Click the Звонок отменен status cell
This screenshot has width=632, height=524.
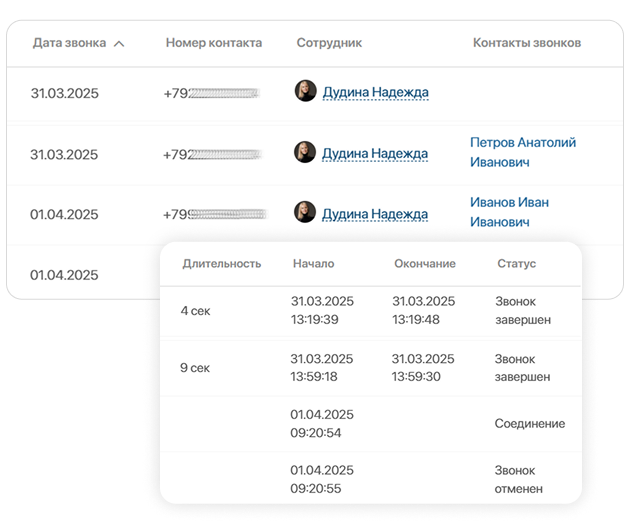pos(518,479)
